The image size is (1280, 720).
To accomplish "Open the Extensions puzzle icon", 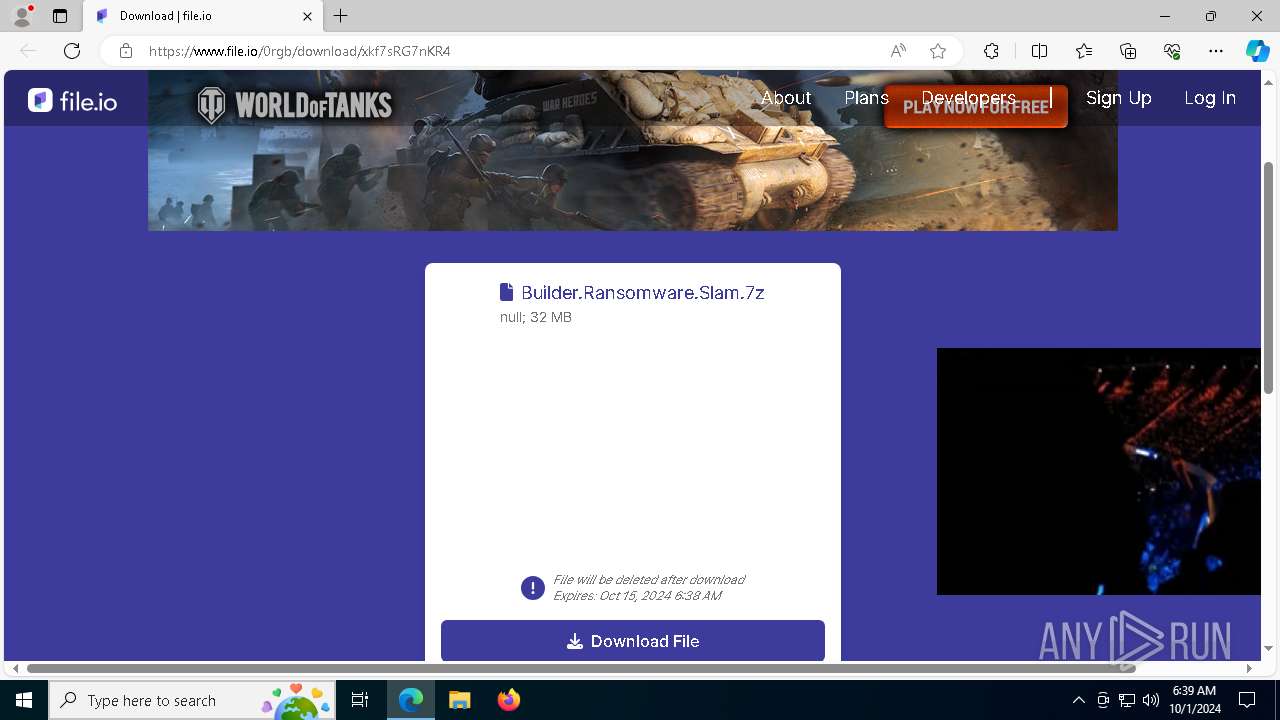I will [x=991, y=51].
